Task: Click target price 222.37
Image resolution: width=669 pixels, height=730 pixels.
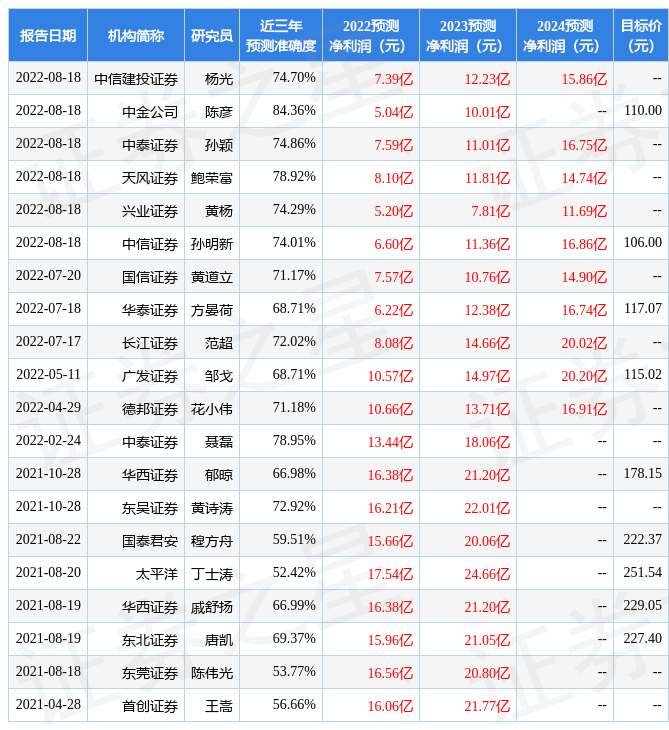Action: [641, 540]
